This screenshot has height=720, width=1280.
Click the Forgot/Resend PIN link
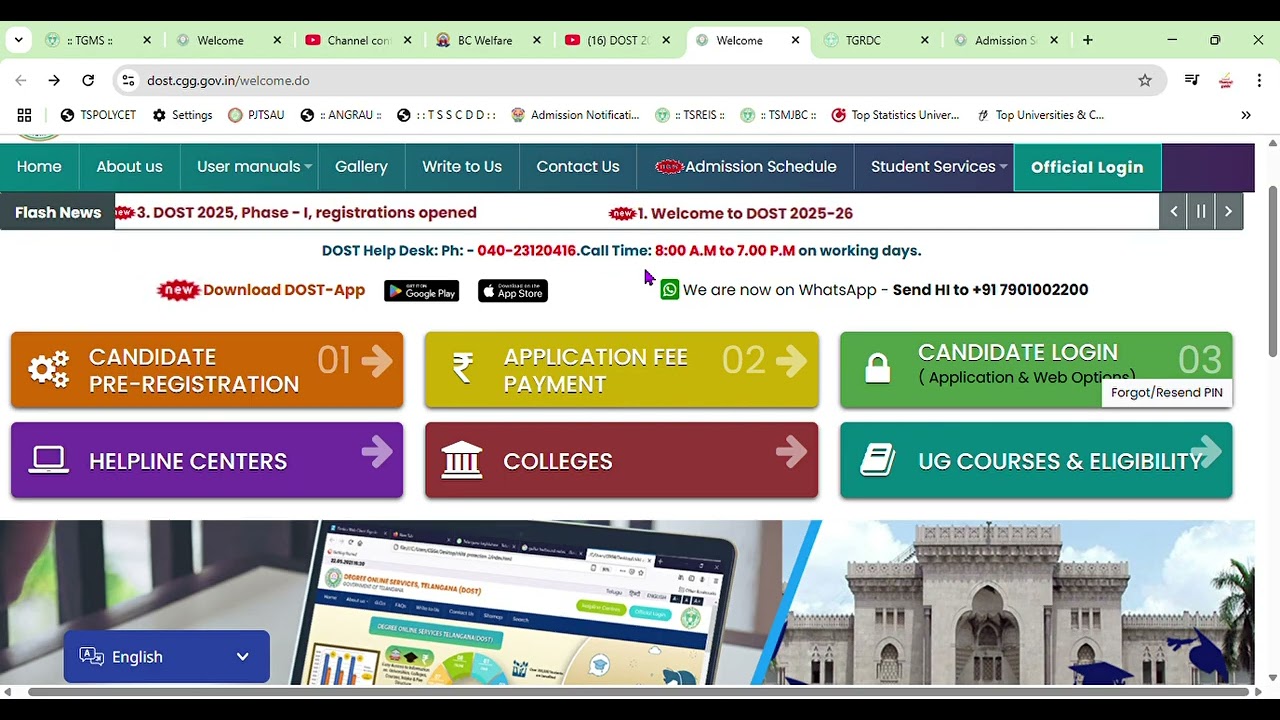click(1167, 393)
